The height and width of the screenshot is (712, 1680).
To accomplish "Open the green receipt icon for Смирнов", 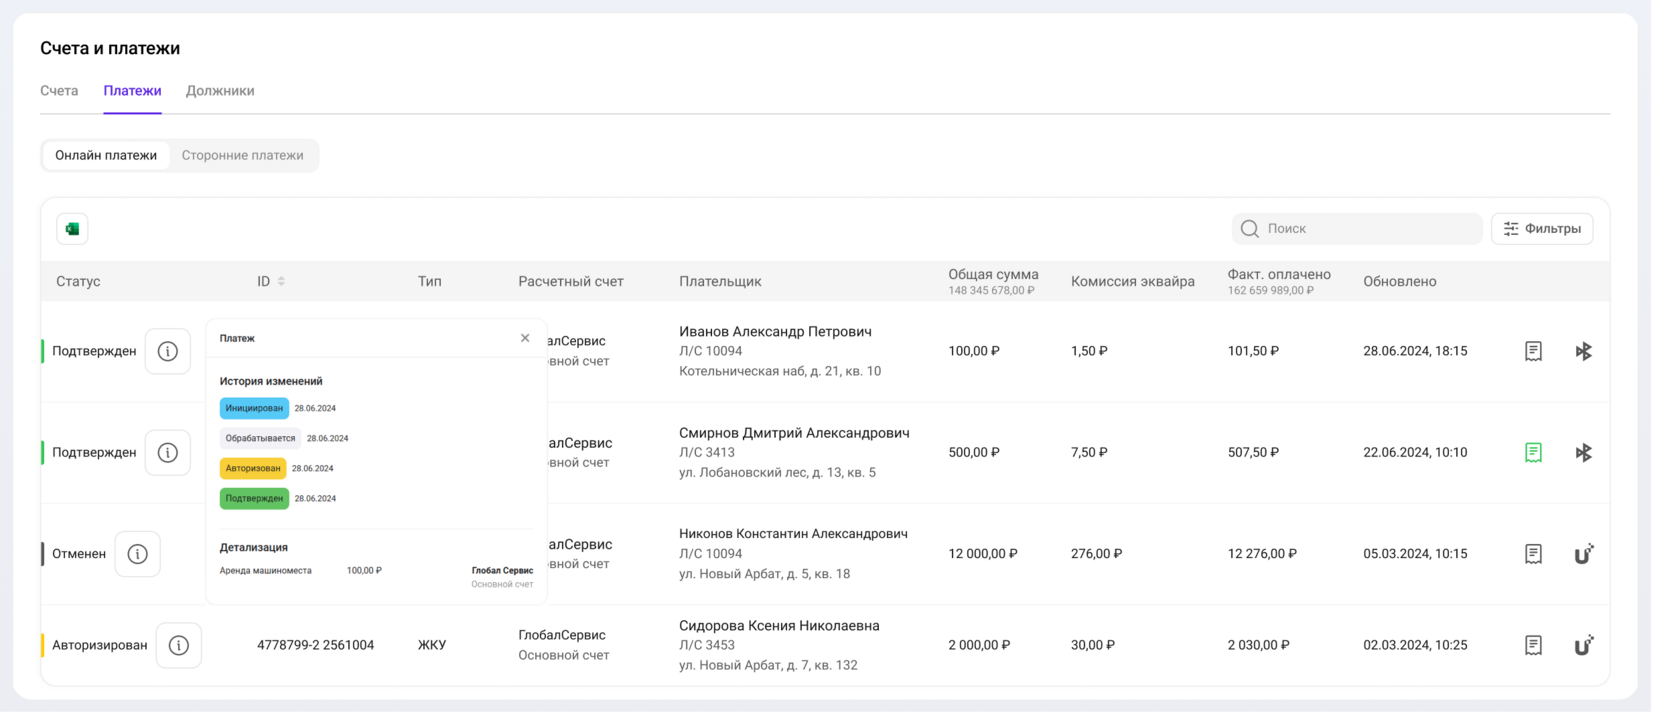I will pos(1533,453).
